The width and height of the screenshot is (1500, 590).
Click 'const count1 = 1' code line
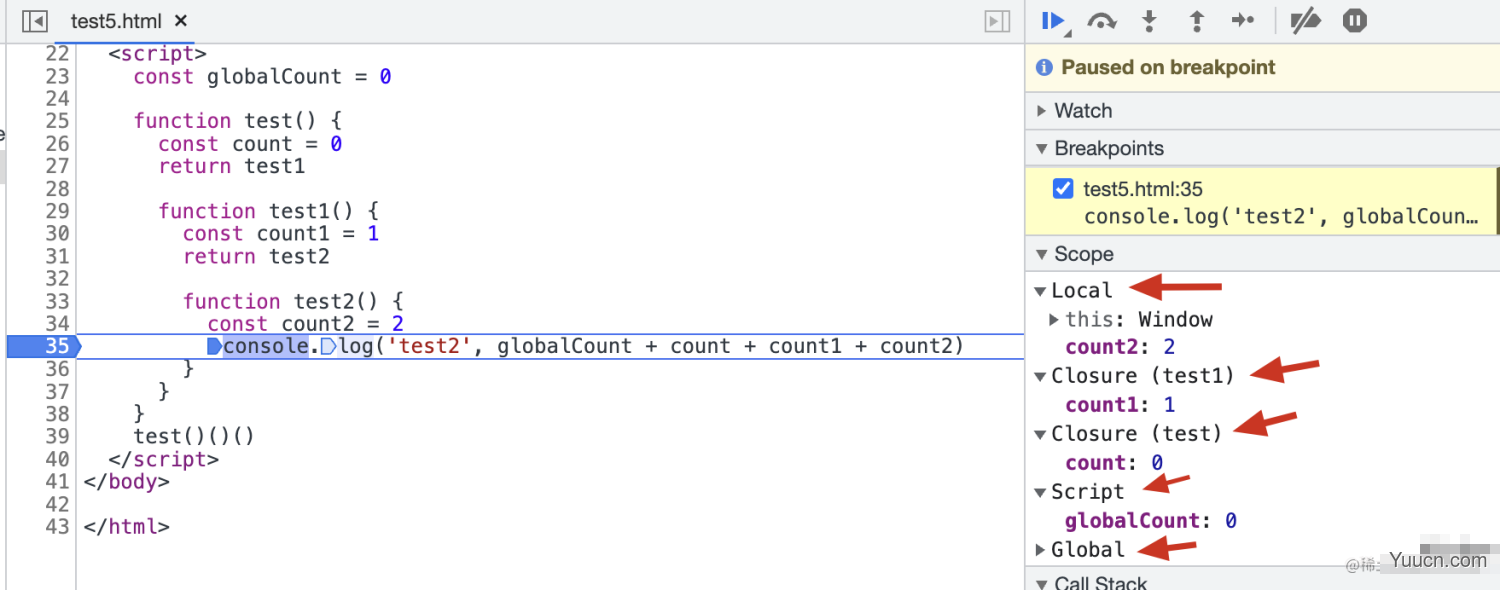point(281,234)
